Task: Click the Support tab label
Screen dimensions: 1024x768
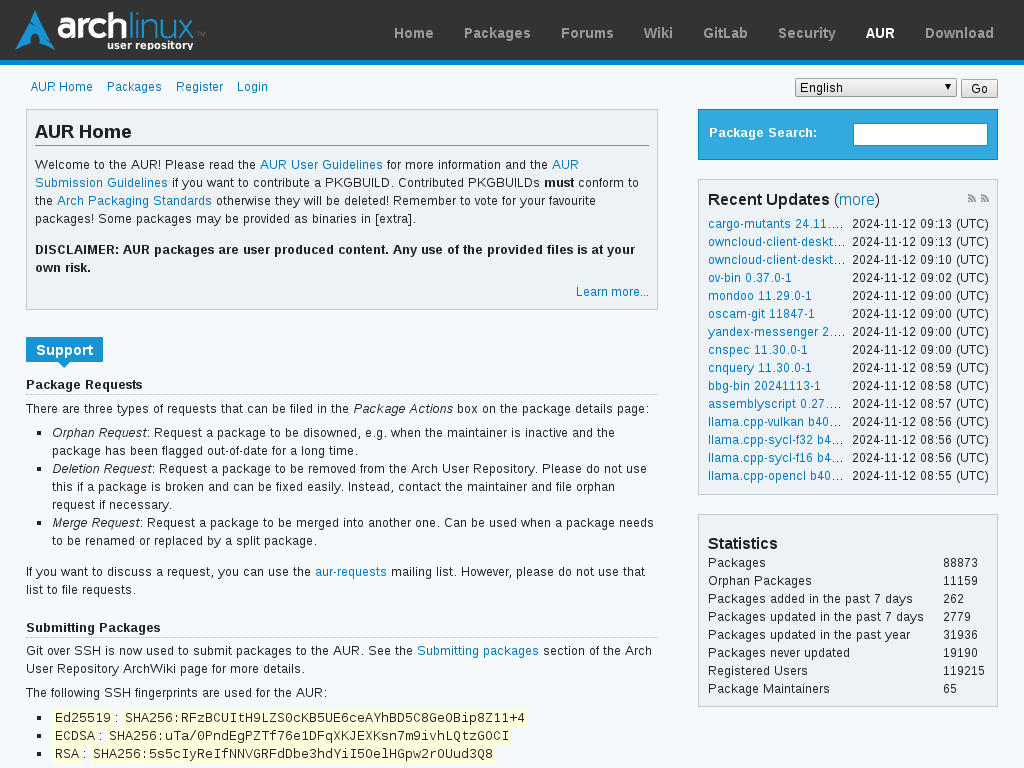Action: (x=65, y=350)
